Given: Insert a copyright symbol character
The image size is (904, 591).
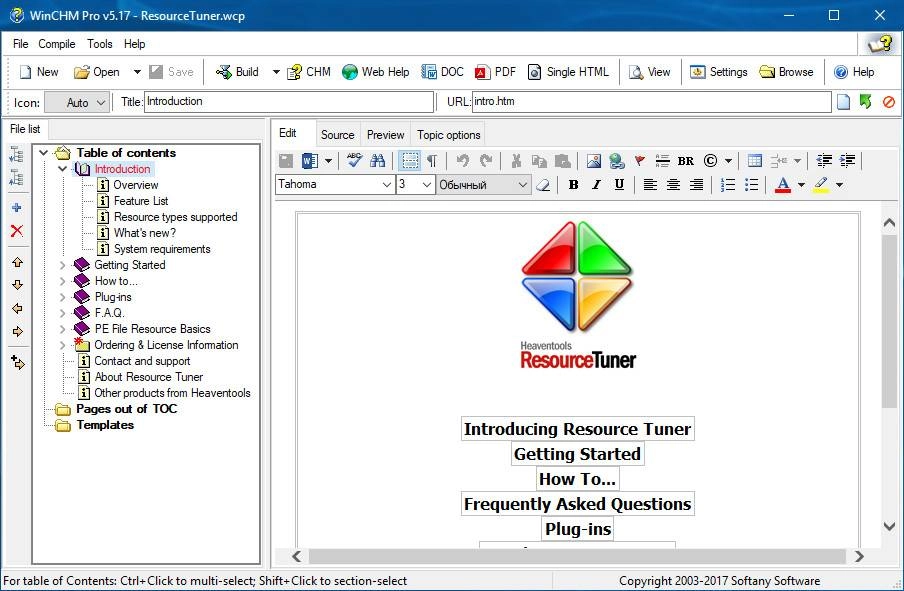Looking at the screenshot, I should click(x=710, y=161).
